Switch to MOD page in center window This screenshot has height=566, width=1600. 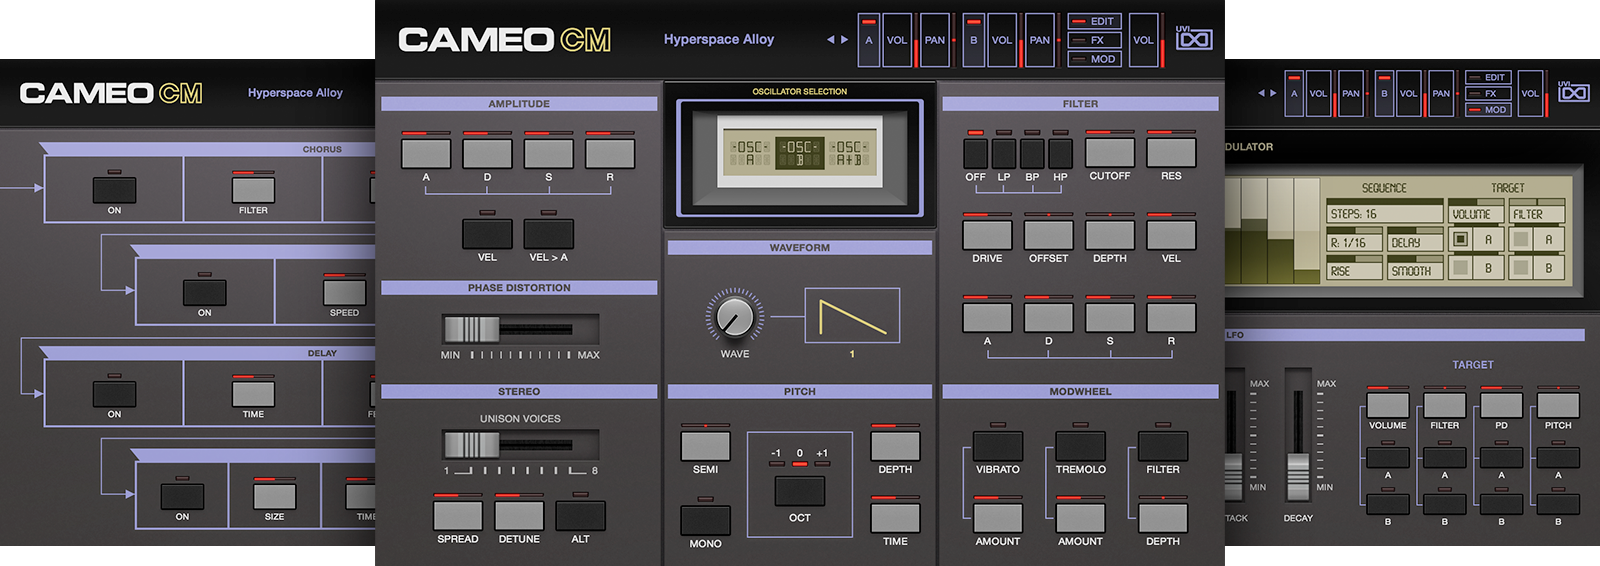(1095, 59)
